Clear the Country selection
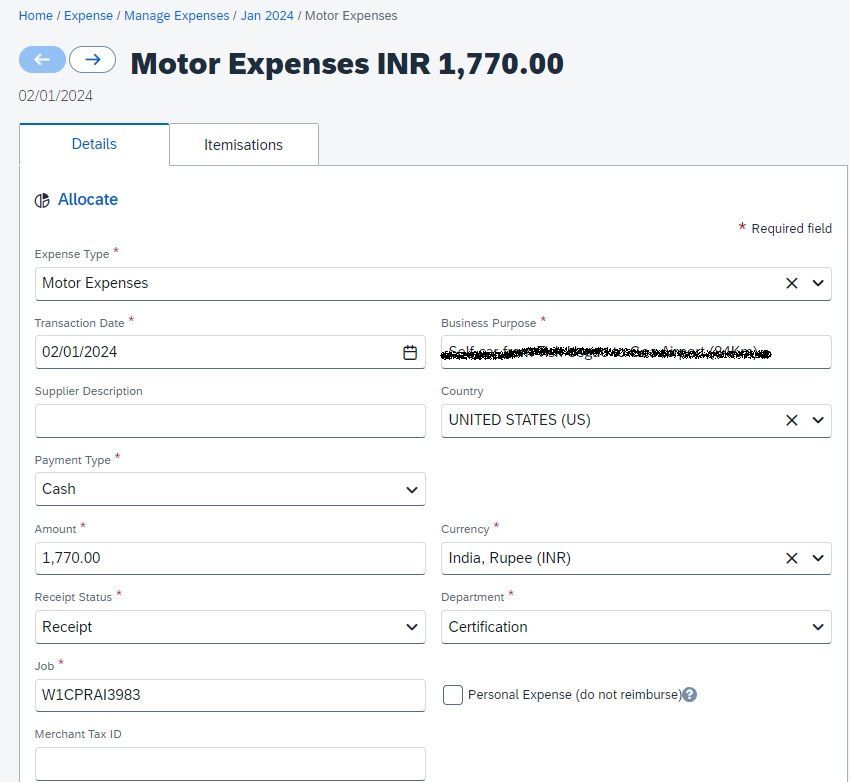Screen dimensions: 850x782 pyautogui.click(x=791, y=420)
